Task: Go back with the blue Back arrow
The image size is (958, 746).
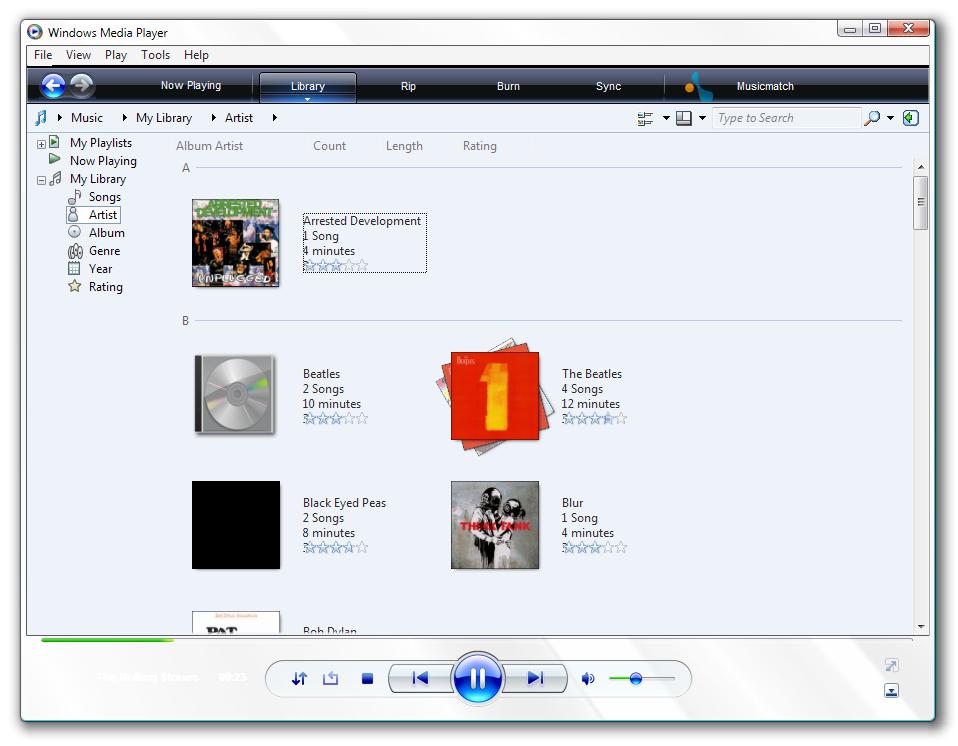Action: (x=53, y=86)
